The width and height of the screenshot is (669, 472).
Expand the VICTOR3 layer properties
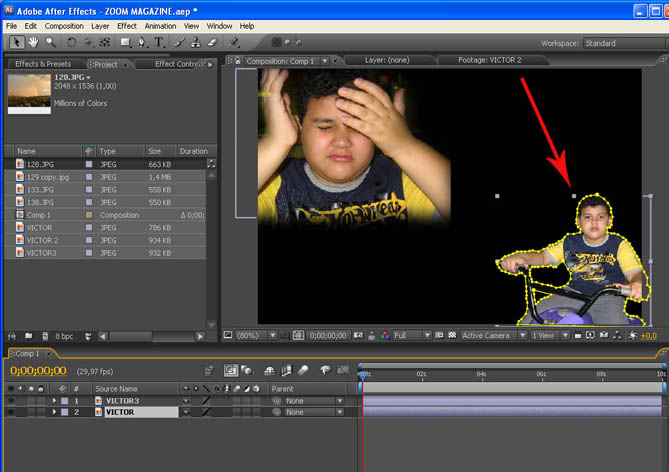pyautogui.click(x=54, y=401)
